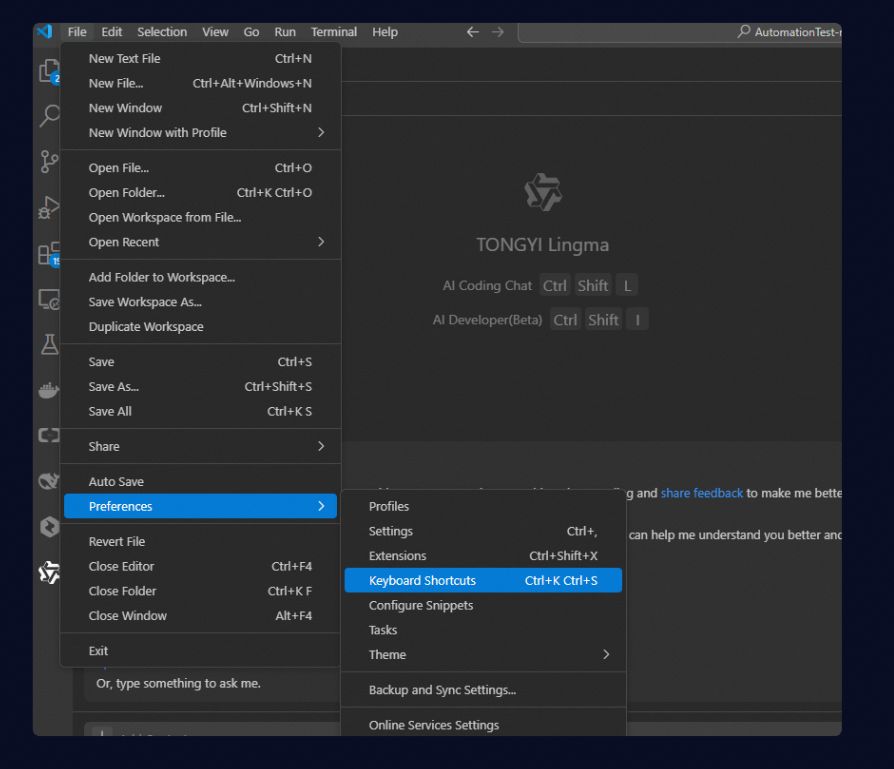This screenshot has width=894, height=769.
Task: Choose Open Folder... entry
Action: [200, 193]
